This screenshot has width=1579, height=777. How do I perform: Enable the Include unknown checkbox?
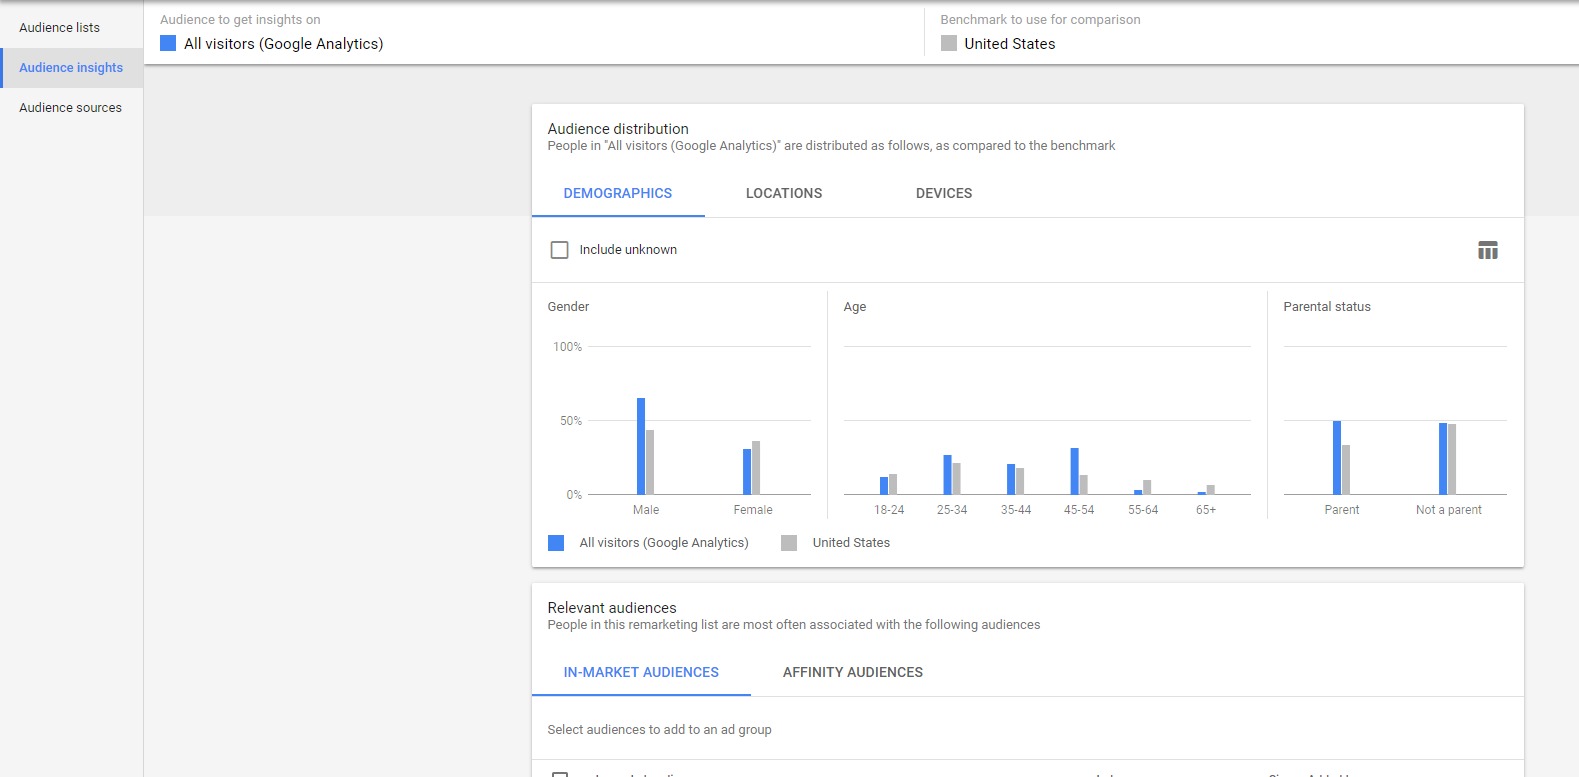tap(560, 250)
